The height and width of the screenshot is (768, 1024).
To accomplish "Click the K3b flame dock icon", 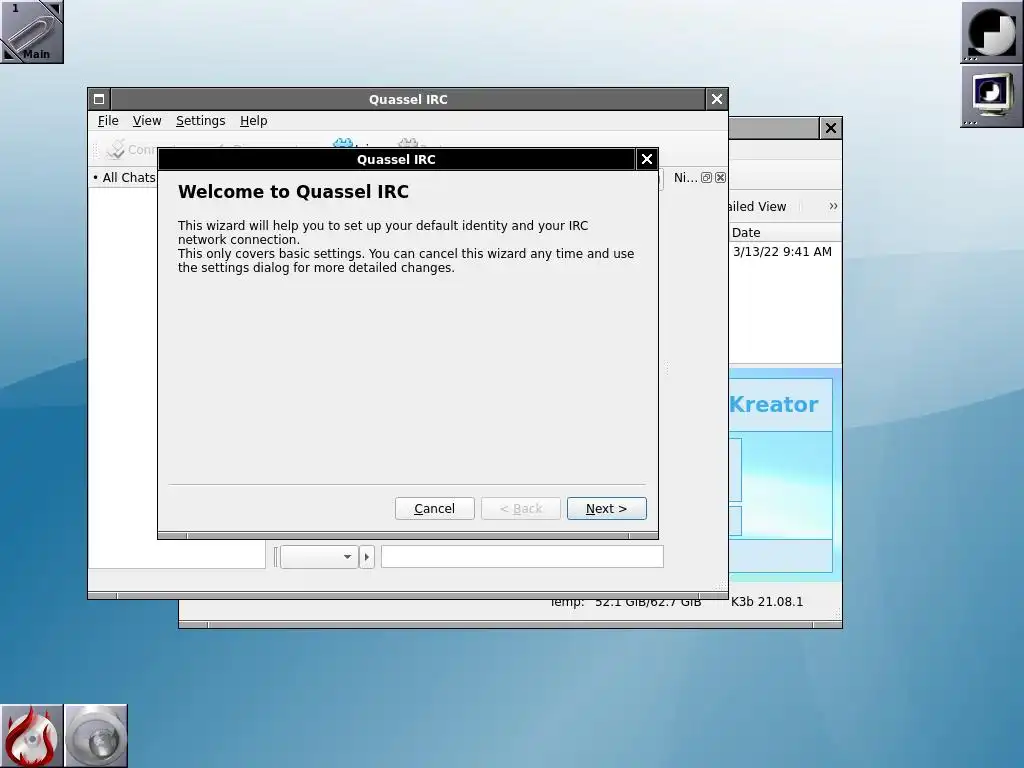I will (31, 736).
